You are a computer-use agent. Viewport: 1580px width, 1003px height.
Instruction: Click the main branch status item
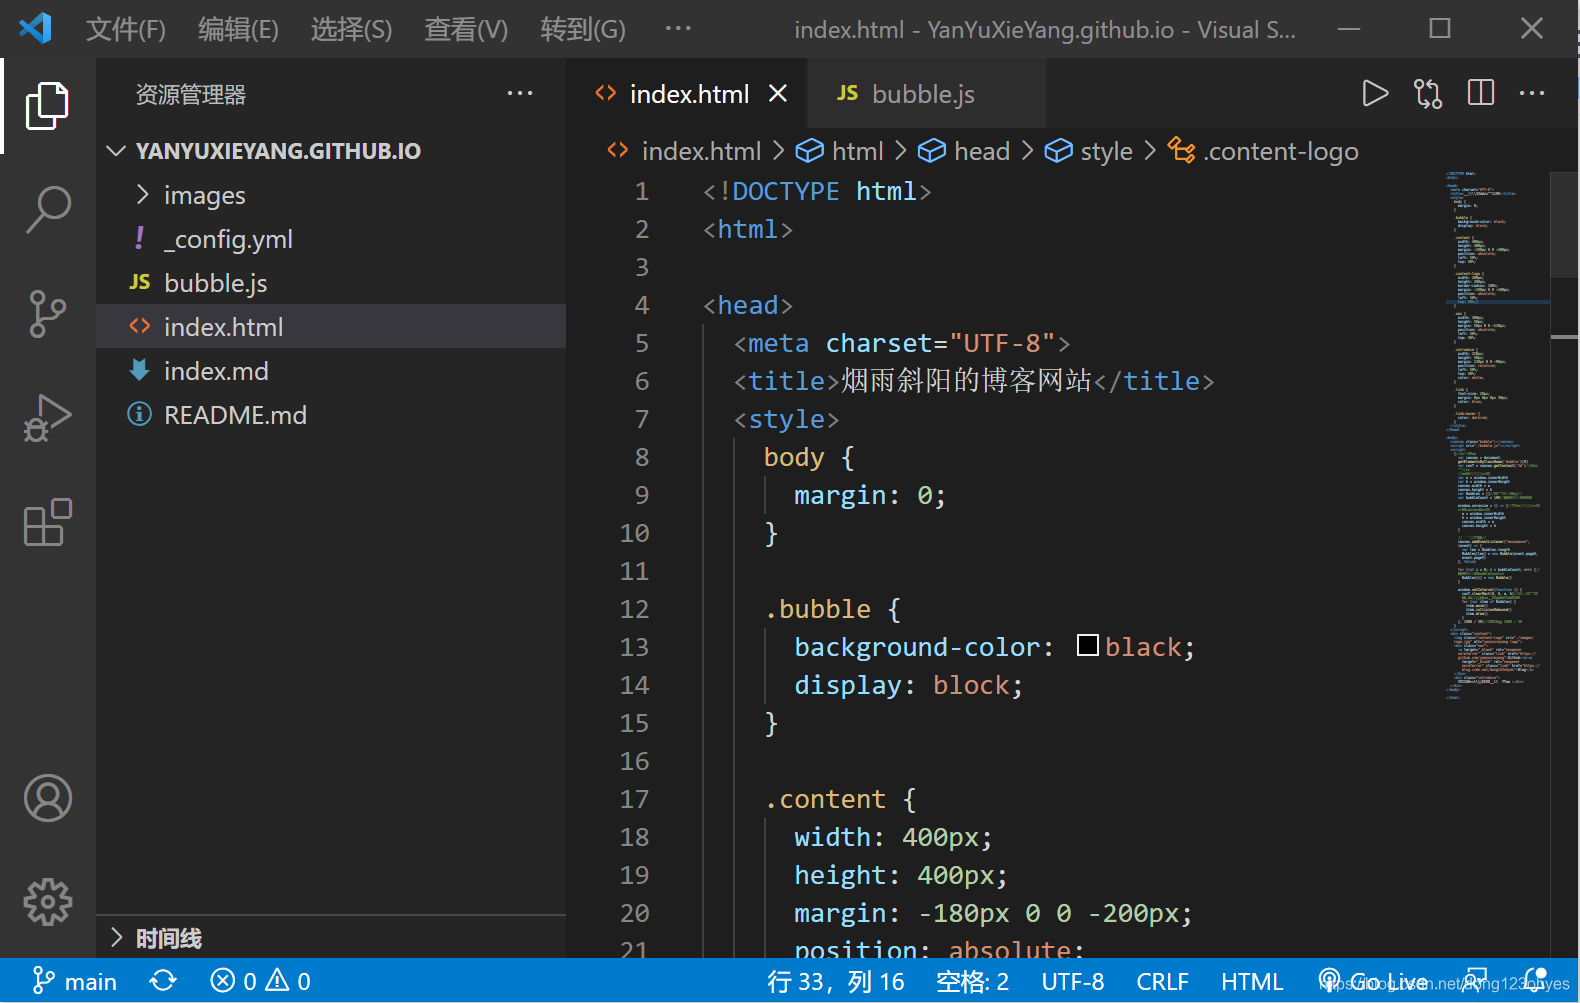[75, 982]
